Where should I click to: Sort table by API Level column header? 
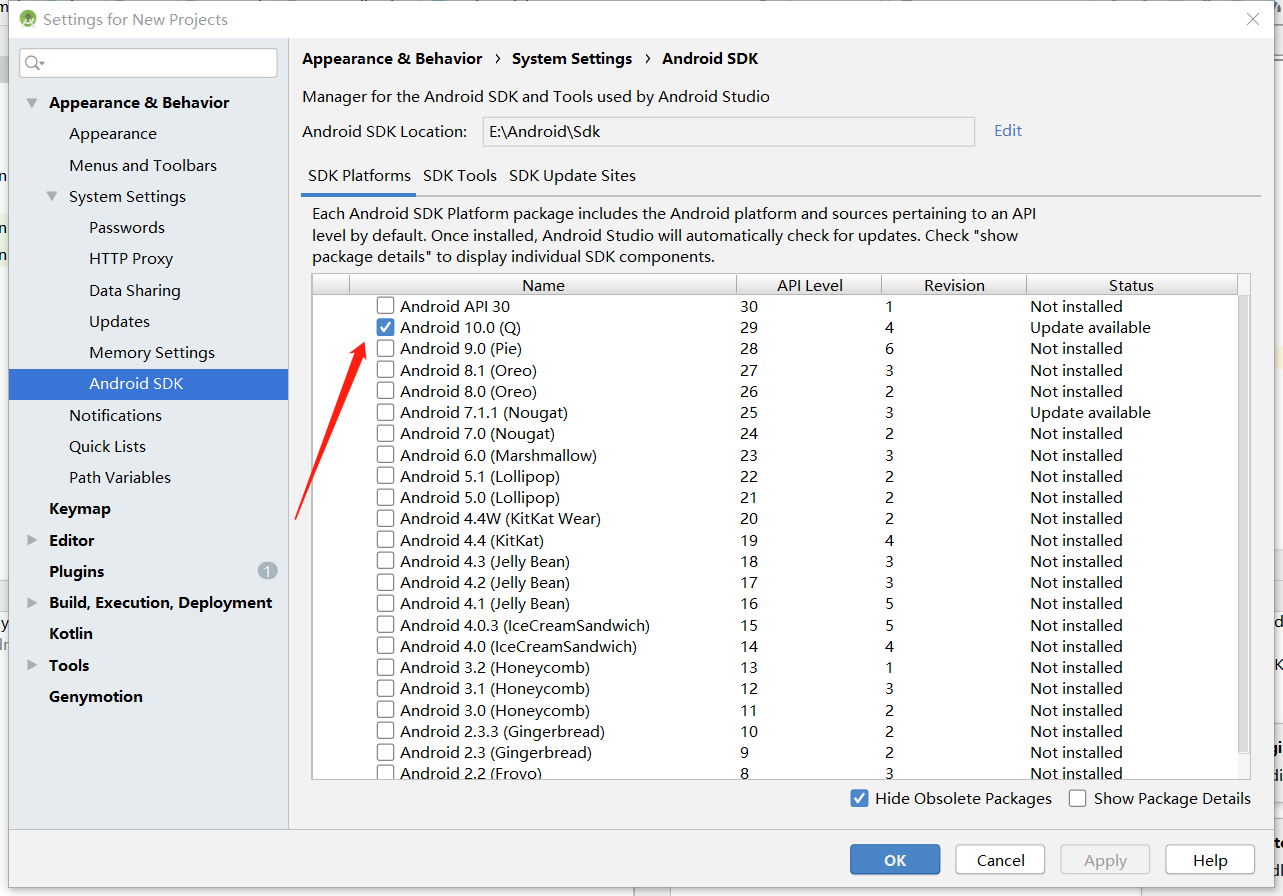[809, 285]
